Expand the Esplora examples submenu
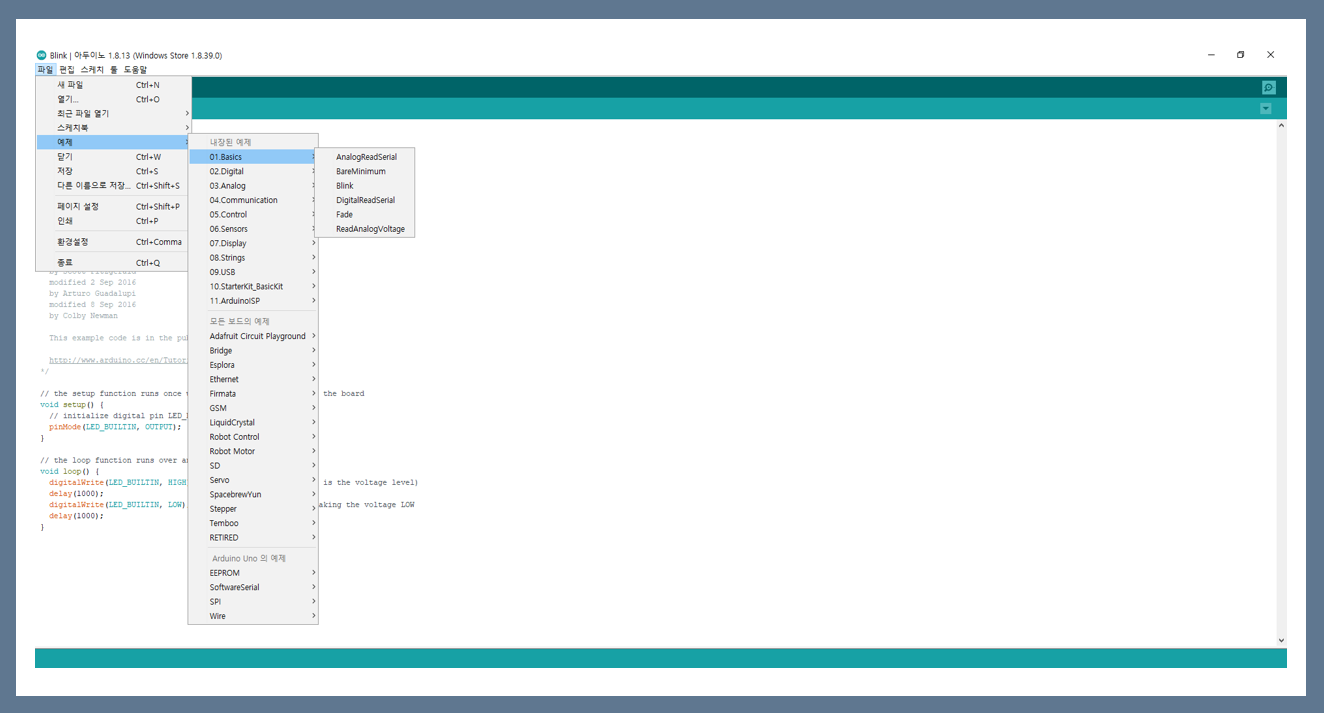This screenshot has width=1324, height=713. point(253,365)
